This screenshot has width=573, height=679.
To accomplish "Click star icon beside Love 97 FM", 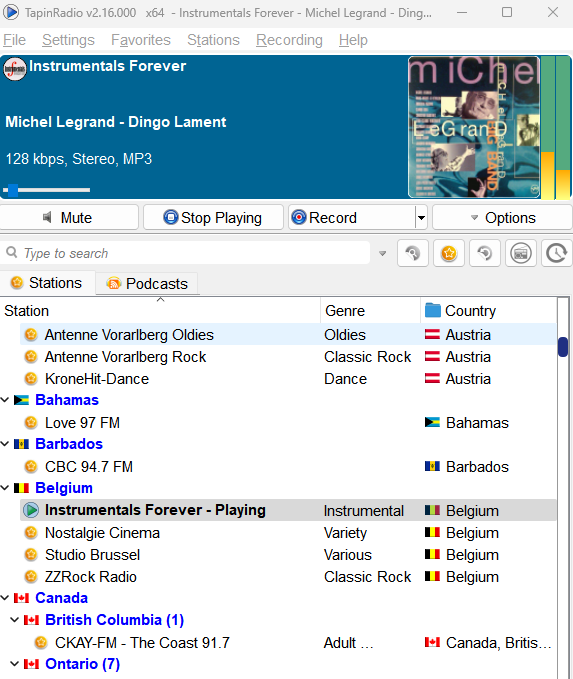I will click(x=31, y=423).
